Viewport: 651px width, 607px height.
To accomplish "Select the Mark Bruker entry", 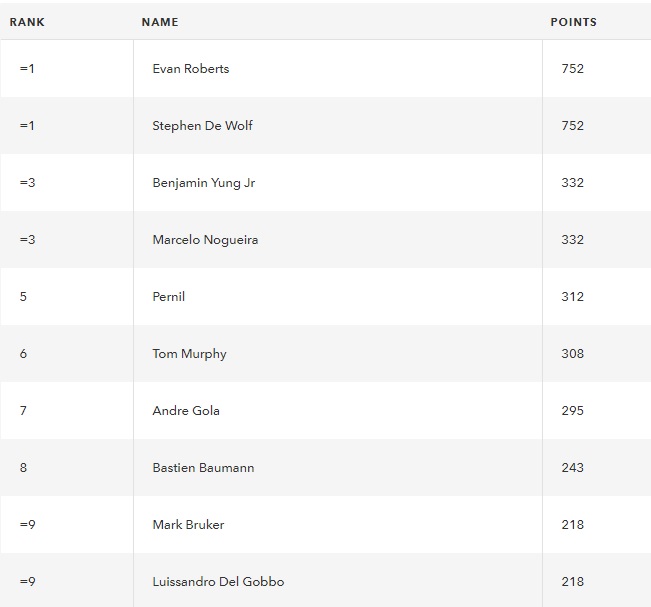I will pyautogui.click(x=188, y=524).
